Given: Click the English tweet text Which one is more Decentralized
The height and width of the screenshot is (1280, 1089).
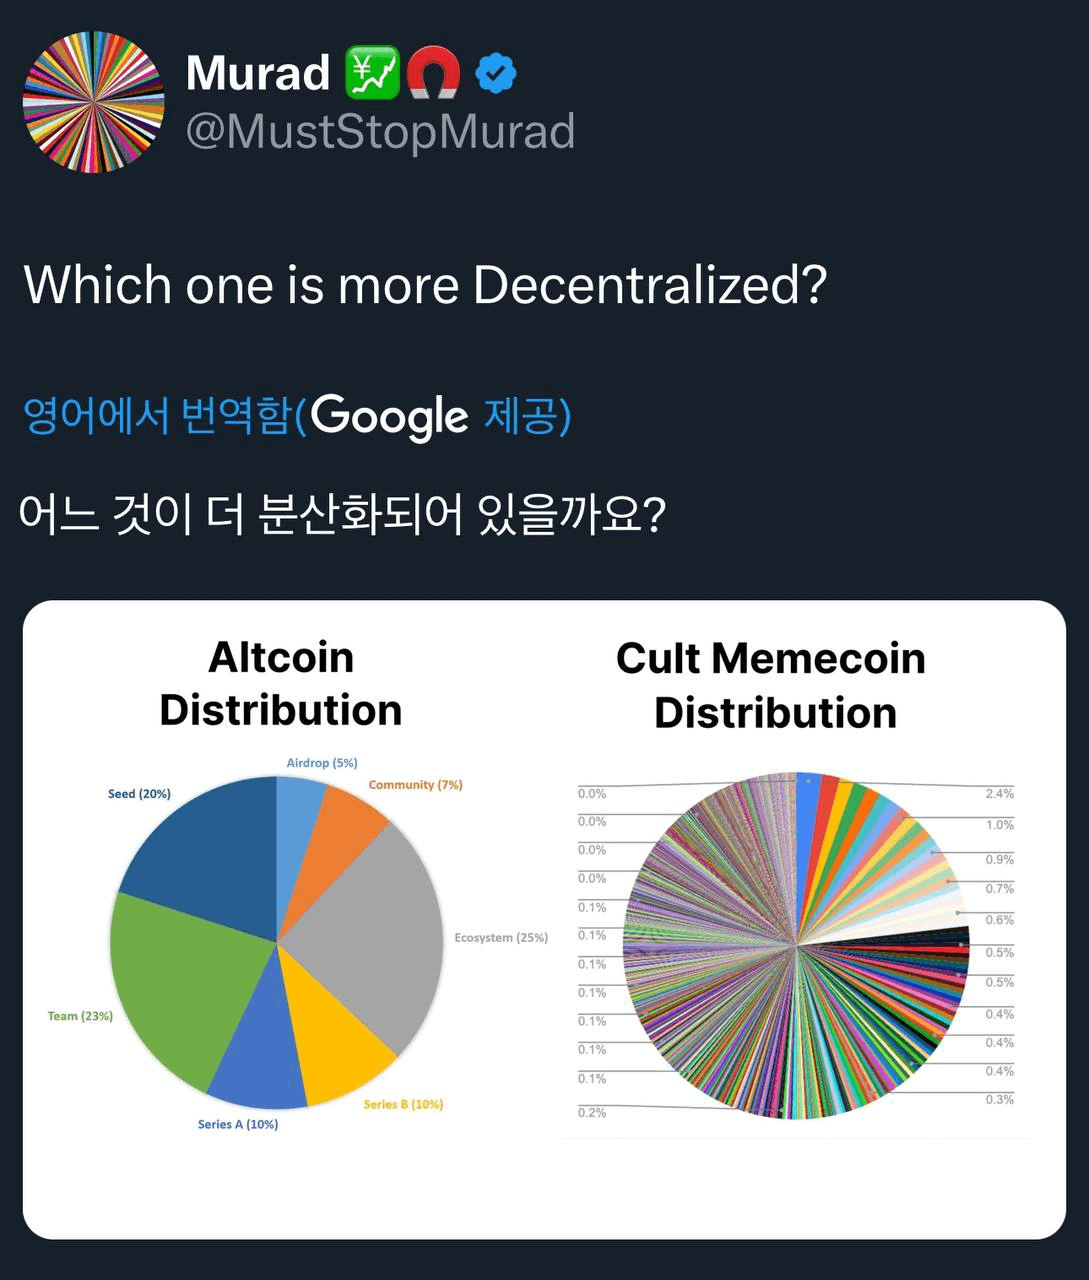Looking at the screenshot, I should coord(425,285).
